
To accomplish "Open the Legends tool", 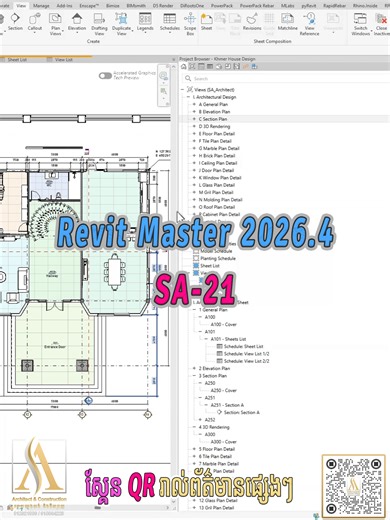I will point(145,22).
